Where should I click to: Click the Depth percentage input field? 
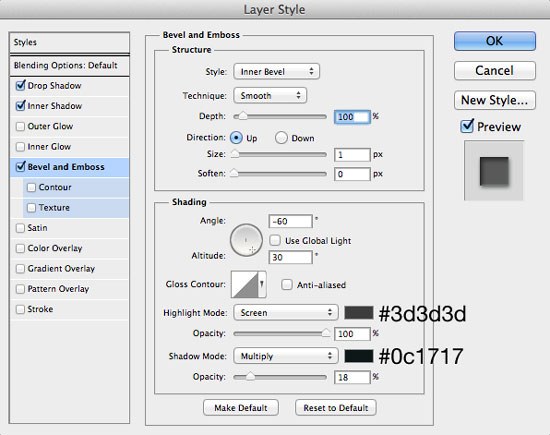point(352,117)
